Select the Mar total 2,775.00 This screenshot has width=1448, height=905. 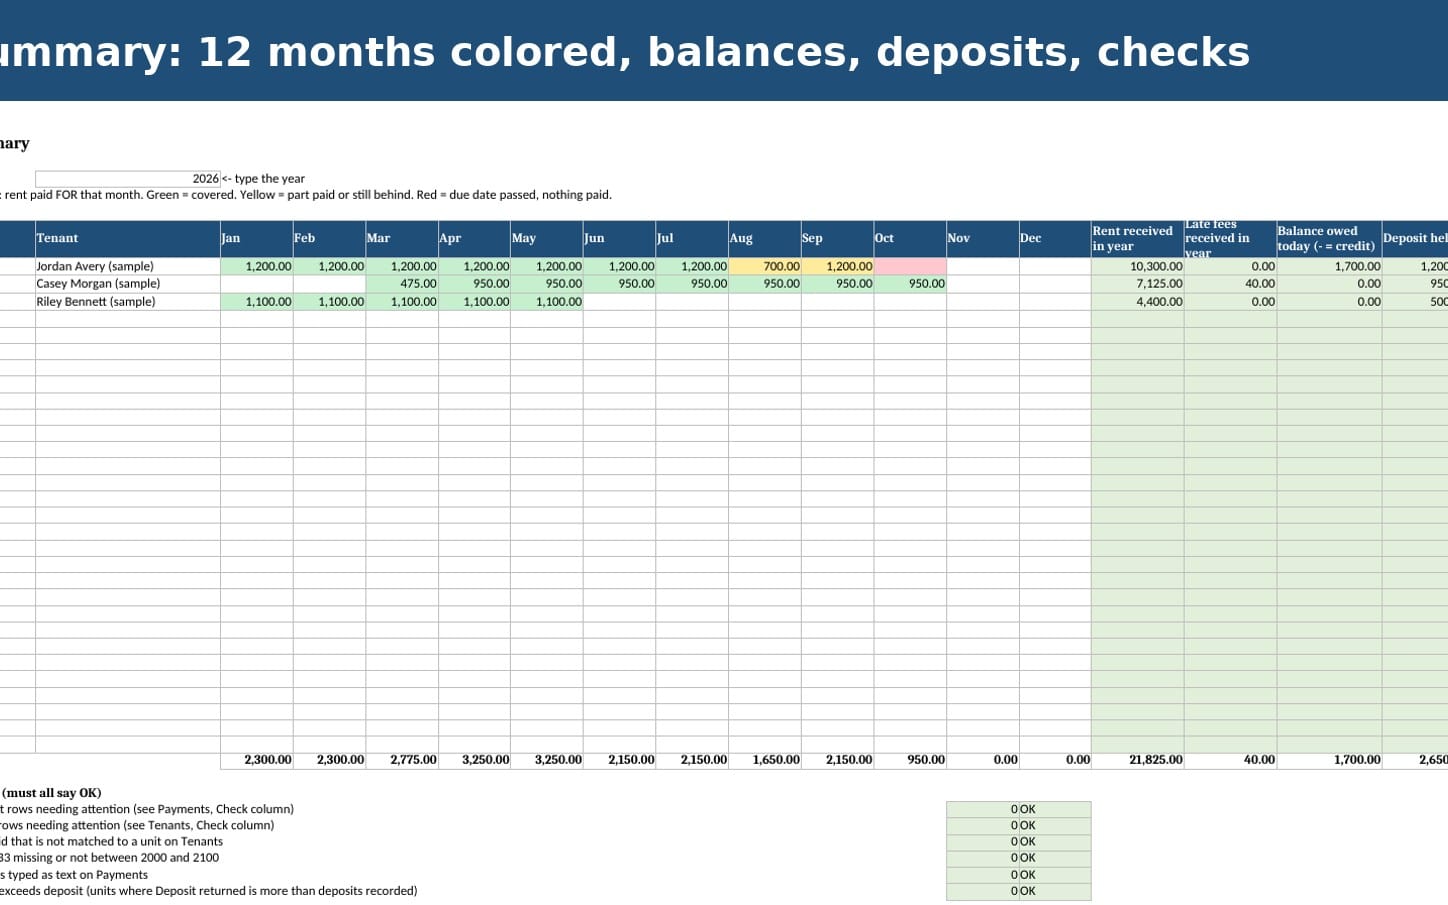(402, 760)
